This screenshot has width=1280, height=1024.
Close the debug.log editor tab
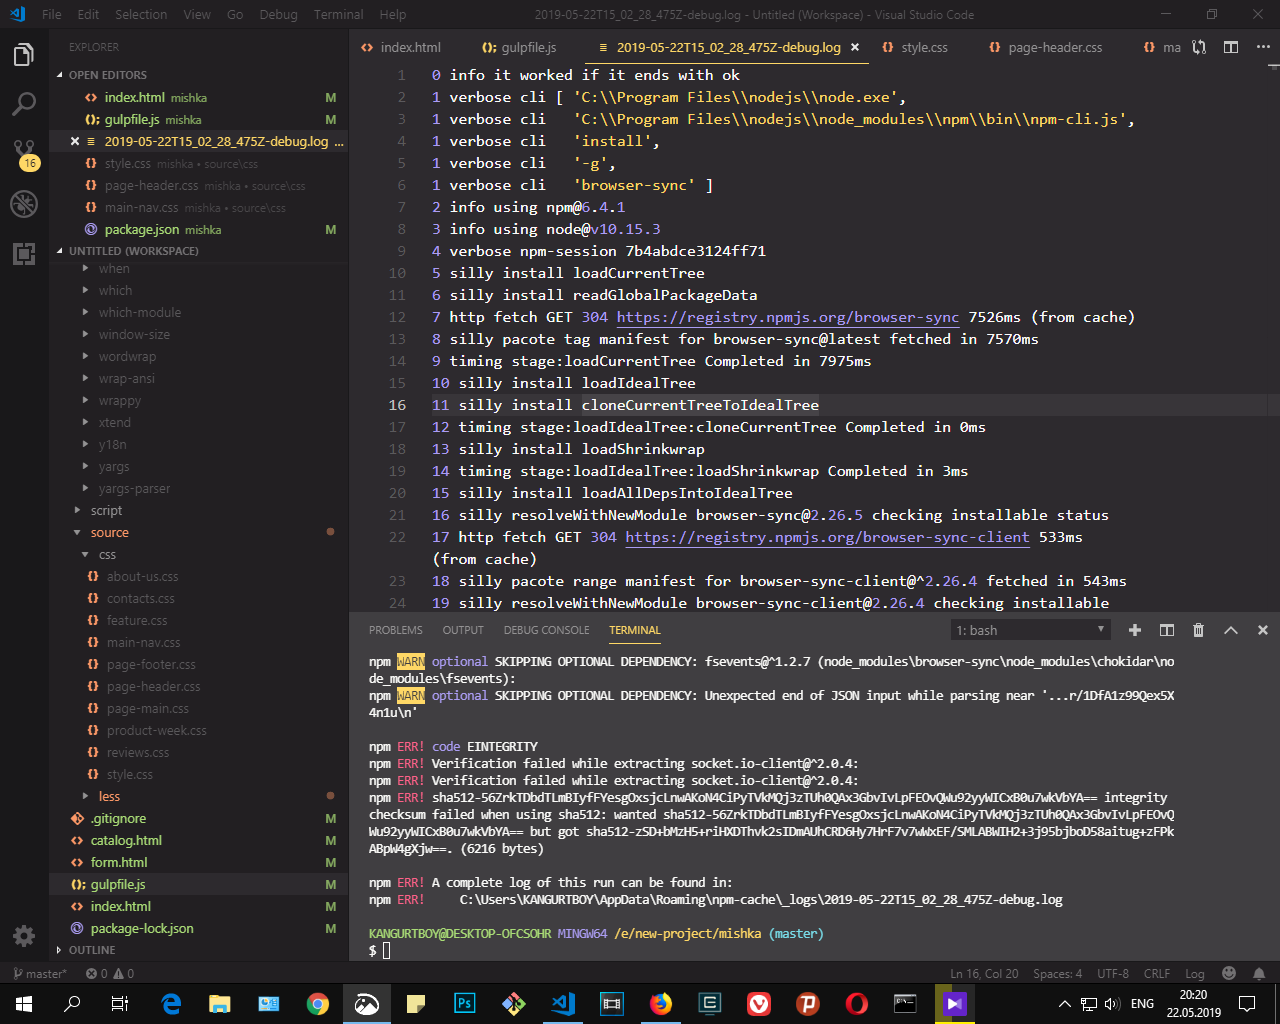855,47
